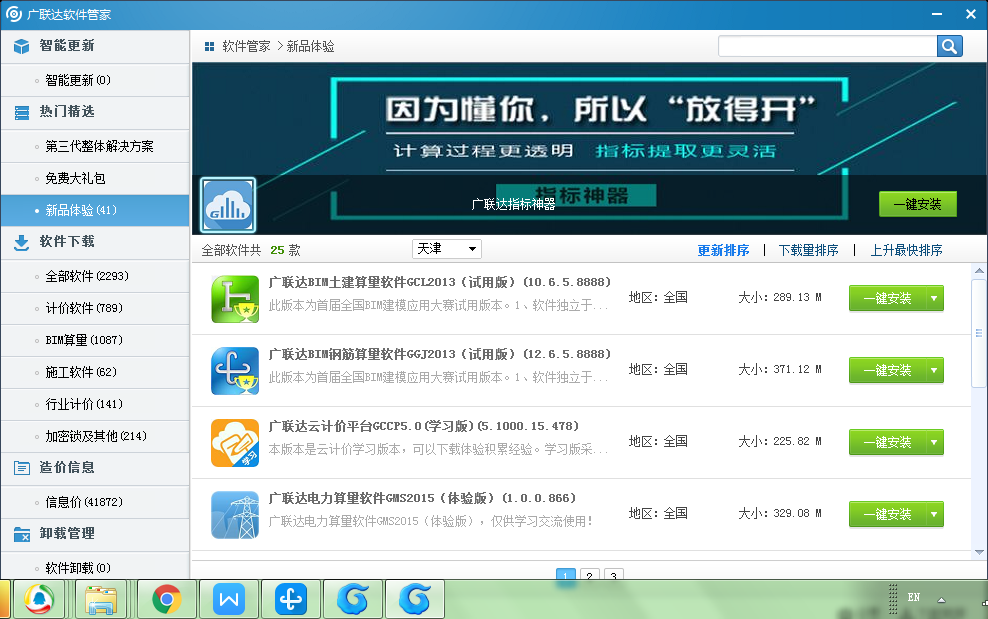Click the 因为懂你 promotional banner
Image resolution: width=988 pixels, height=619 pixels.
[589, 148]
